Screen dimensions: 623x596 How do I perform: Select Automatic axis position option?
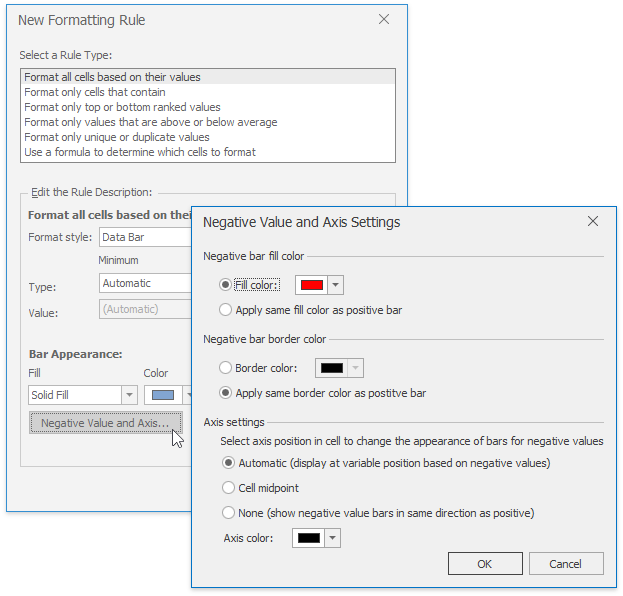[229, 463]
